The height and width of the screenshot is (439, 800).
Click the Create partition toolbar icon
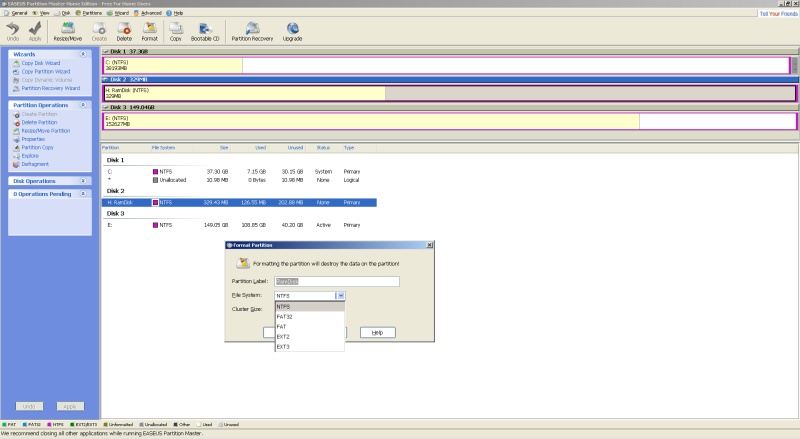pos(99,32)
